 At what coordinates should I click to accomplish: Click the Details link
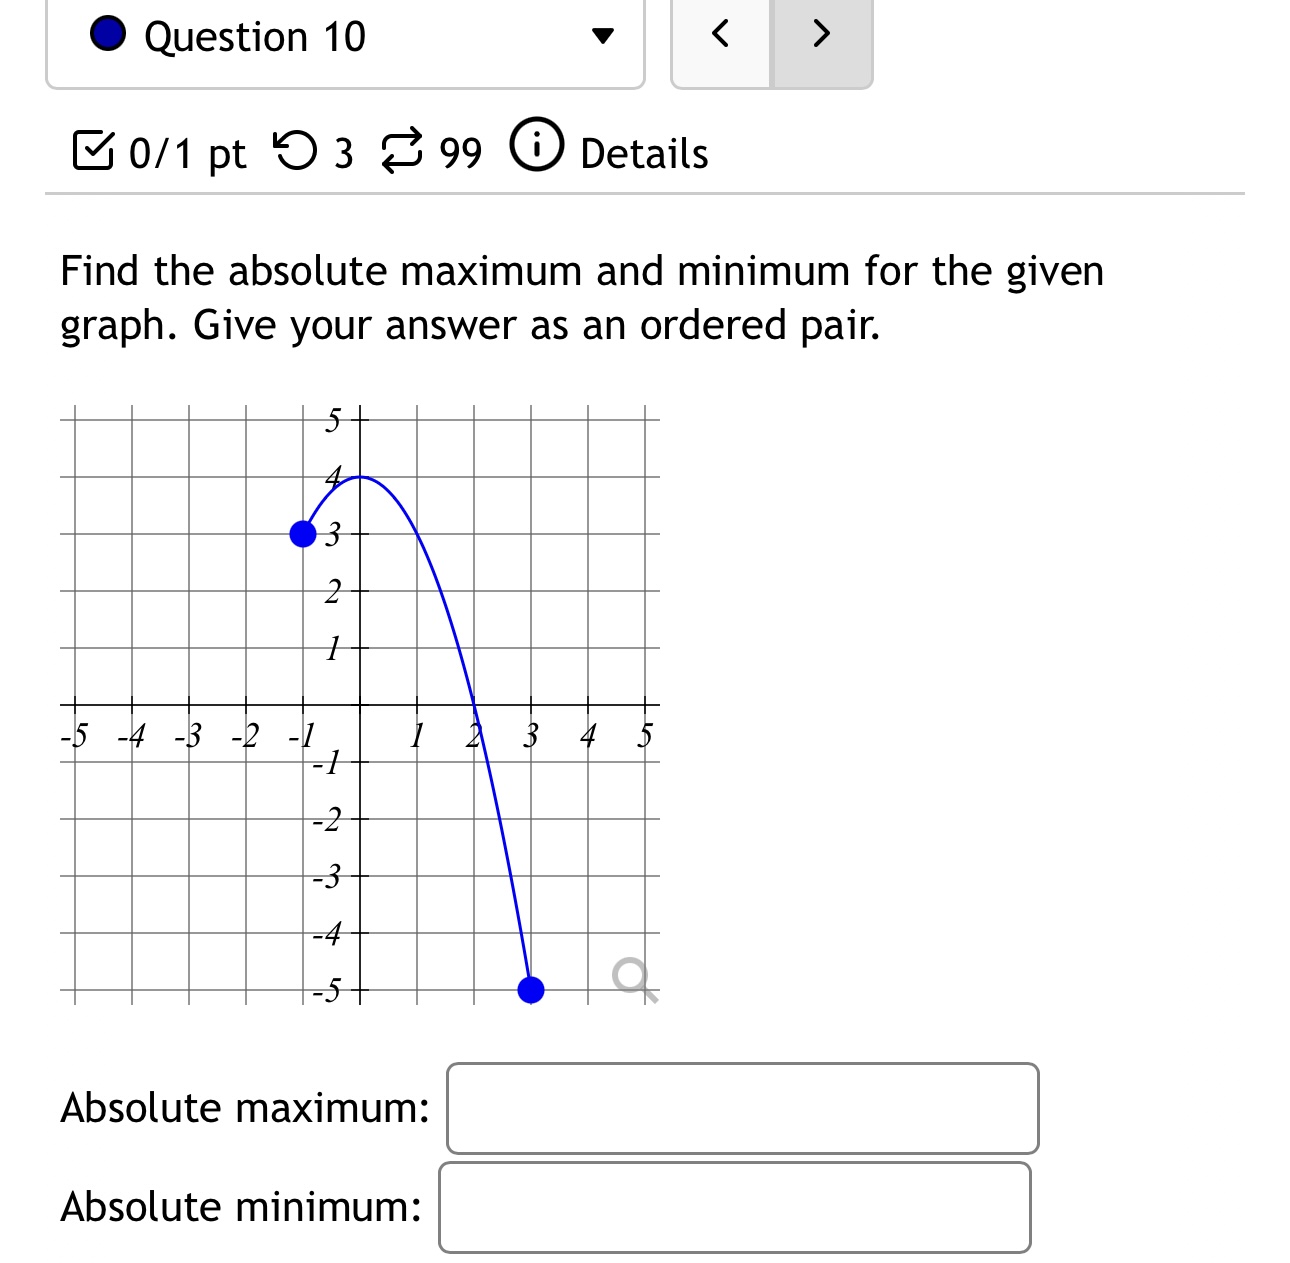tap(644, 153)
